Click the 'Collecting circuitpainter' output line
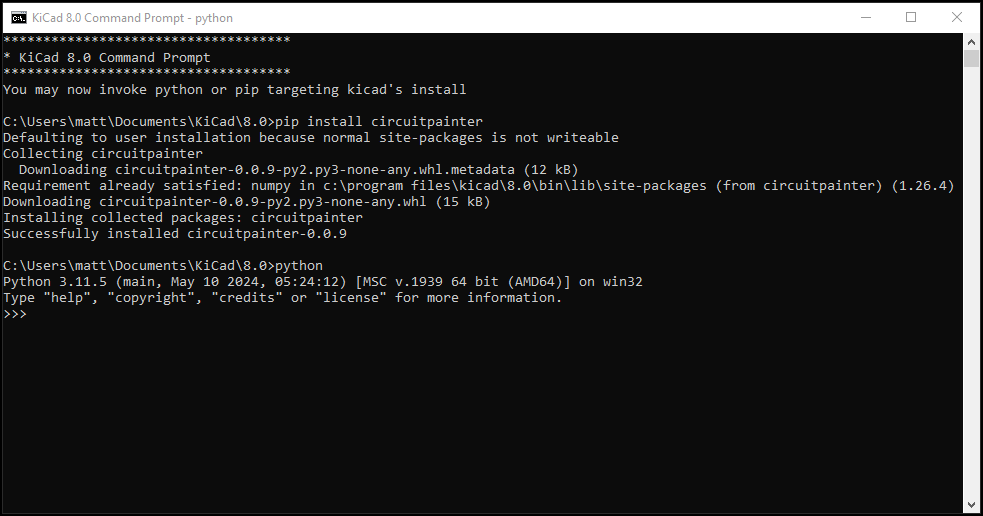The image size is (983, 516). coord(103,154)
